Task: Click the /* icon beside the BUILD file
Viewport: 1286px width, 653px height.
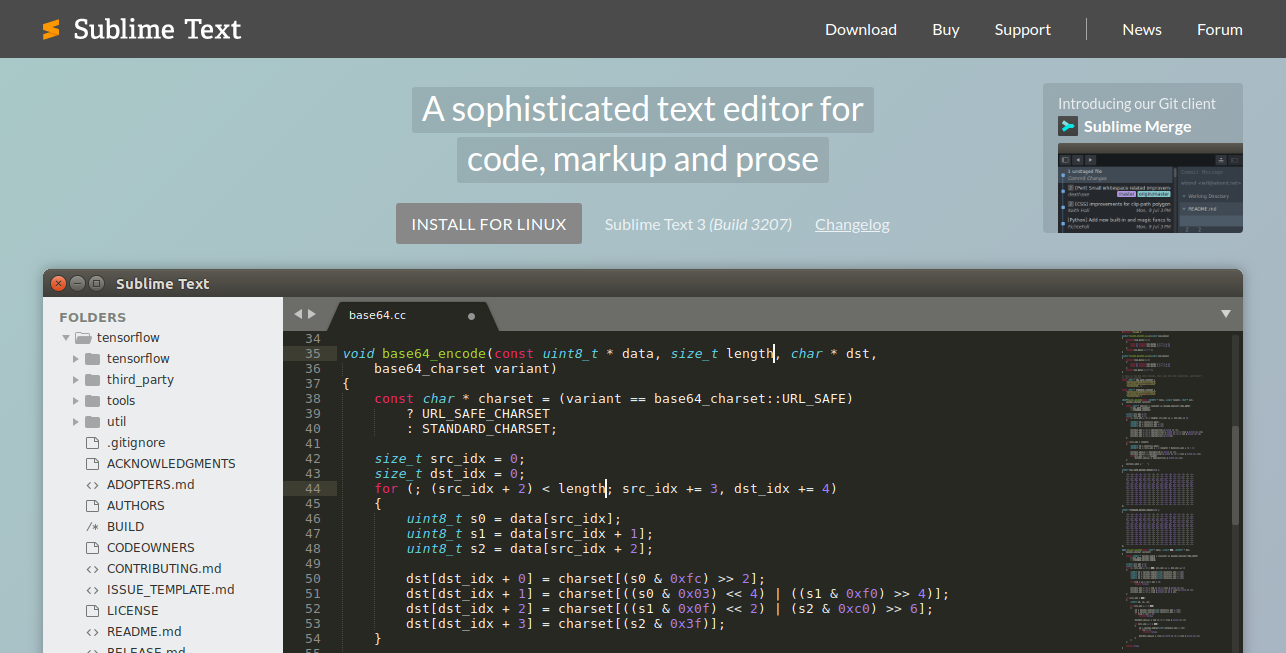Action: tap(90, 526)
